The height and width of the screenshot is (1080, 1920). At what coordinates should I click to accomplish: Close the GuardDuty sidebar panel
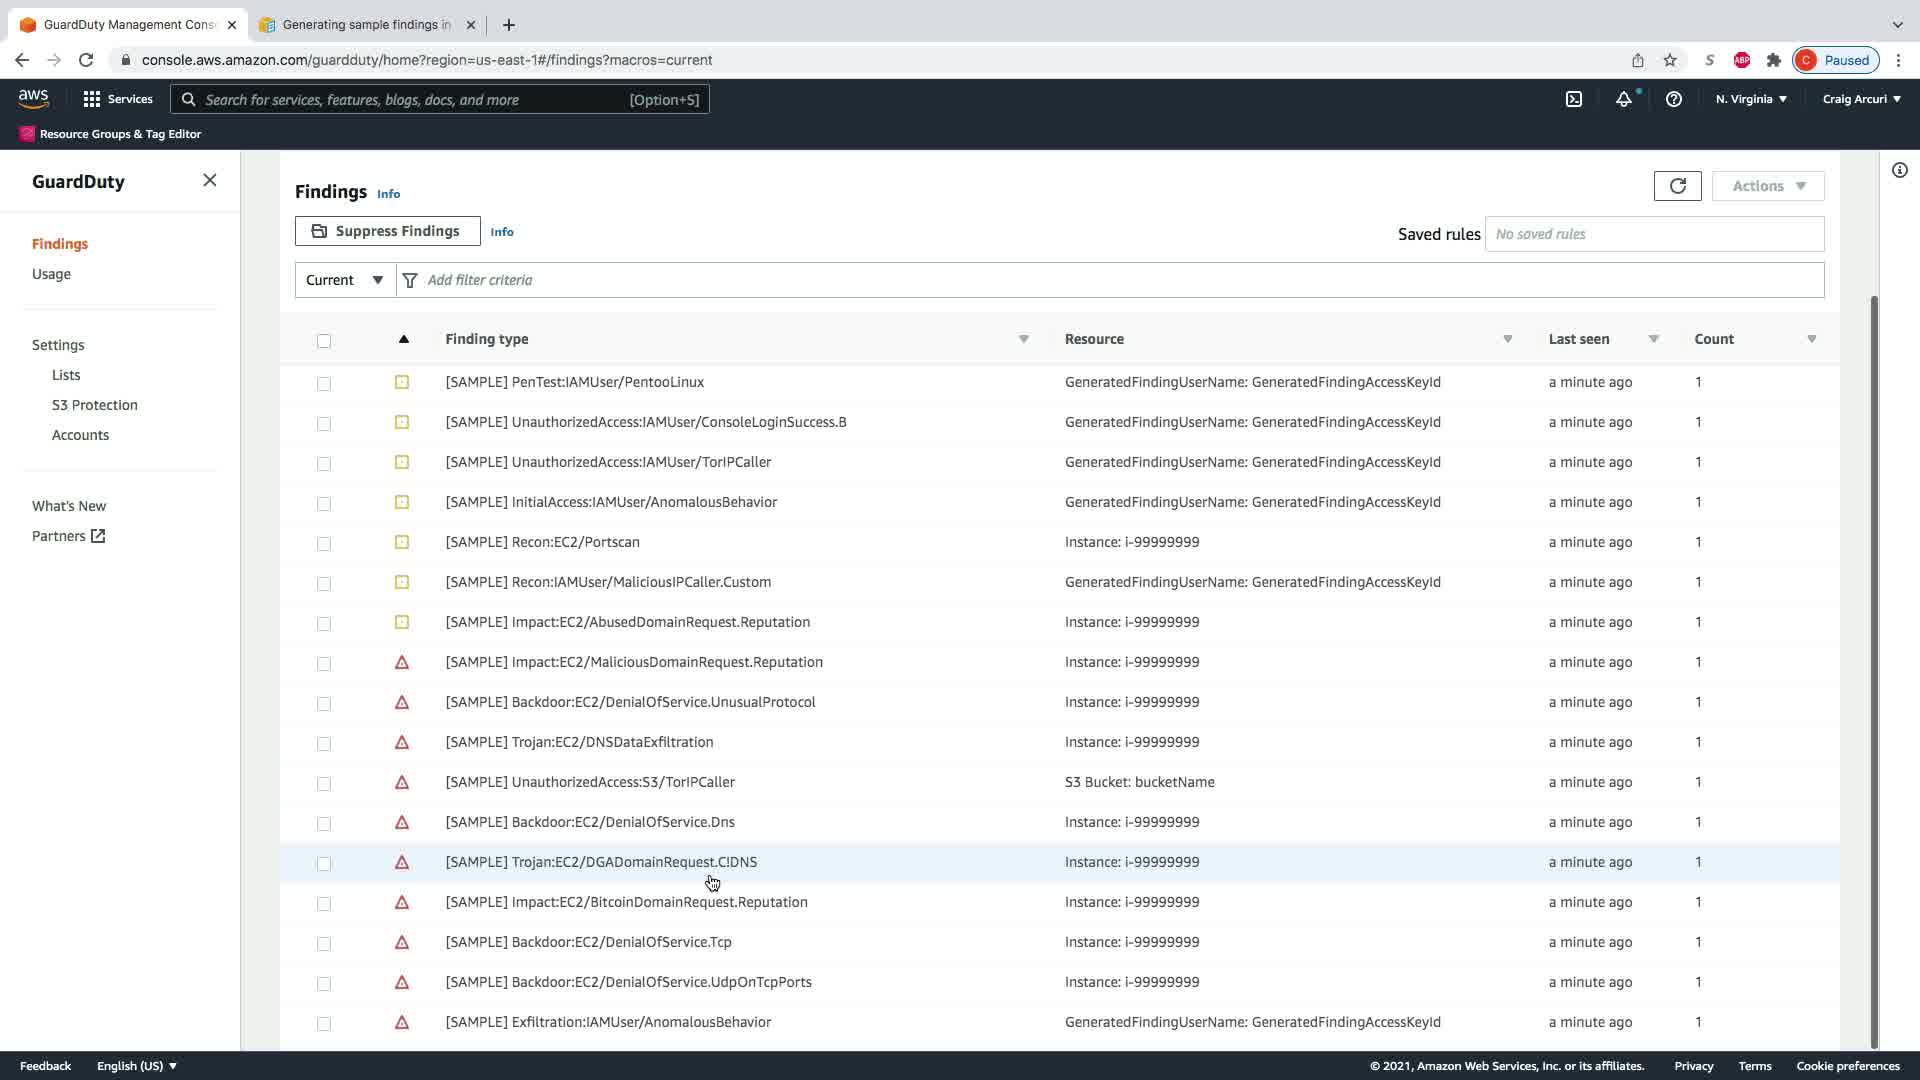click(x=209, y=180)
